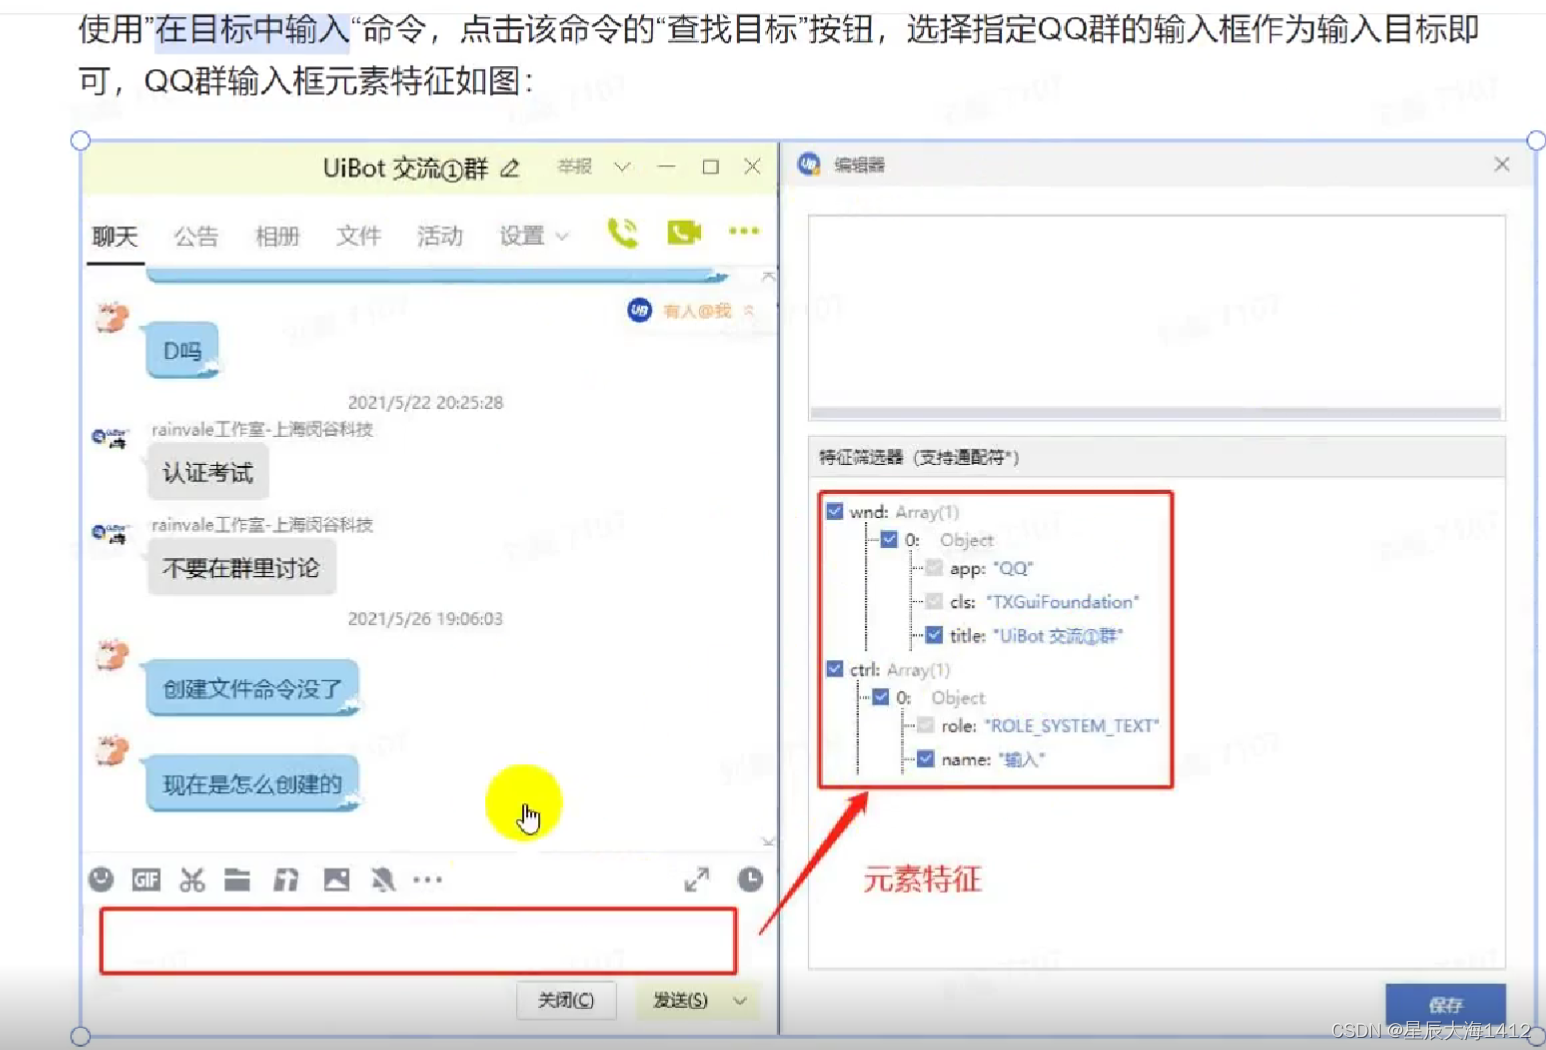Toggle the role: ROLE_SYSTEM_TEXT checkbox
Image resolution: width=1546 pixels, height=1050 pixels.
pos(926,725)
